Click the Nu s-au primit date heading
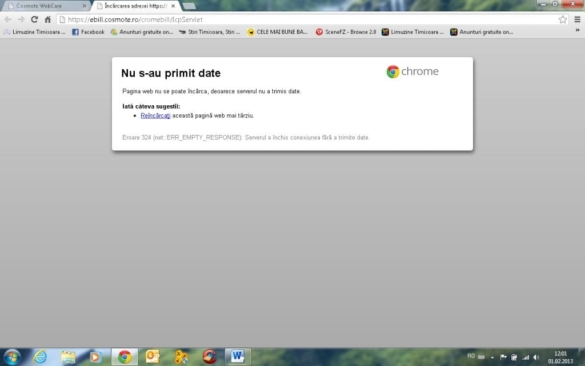The width and height of the screenshot is (585, 366). (171, 73)
